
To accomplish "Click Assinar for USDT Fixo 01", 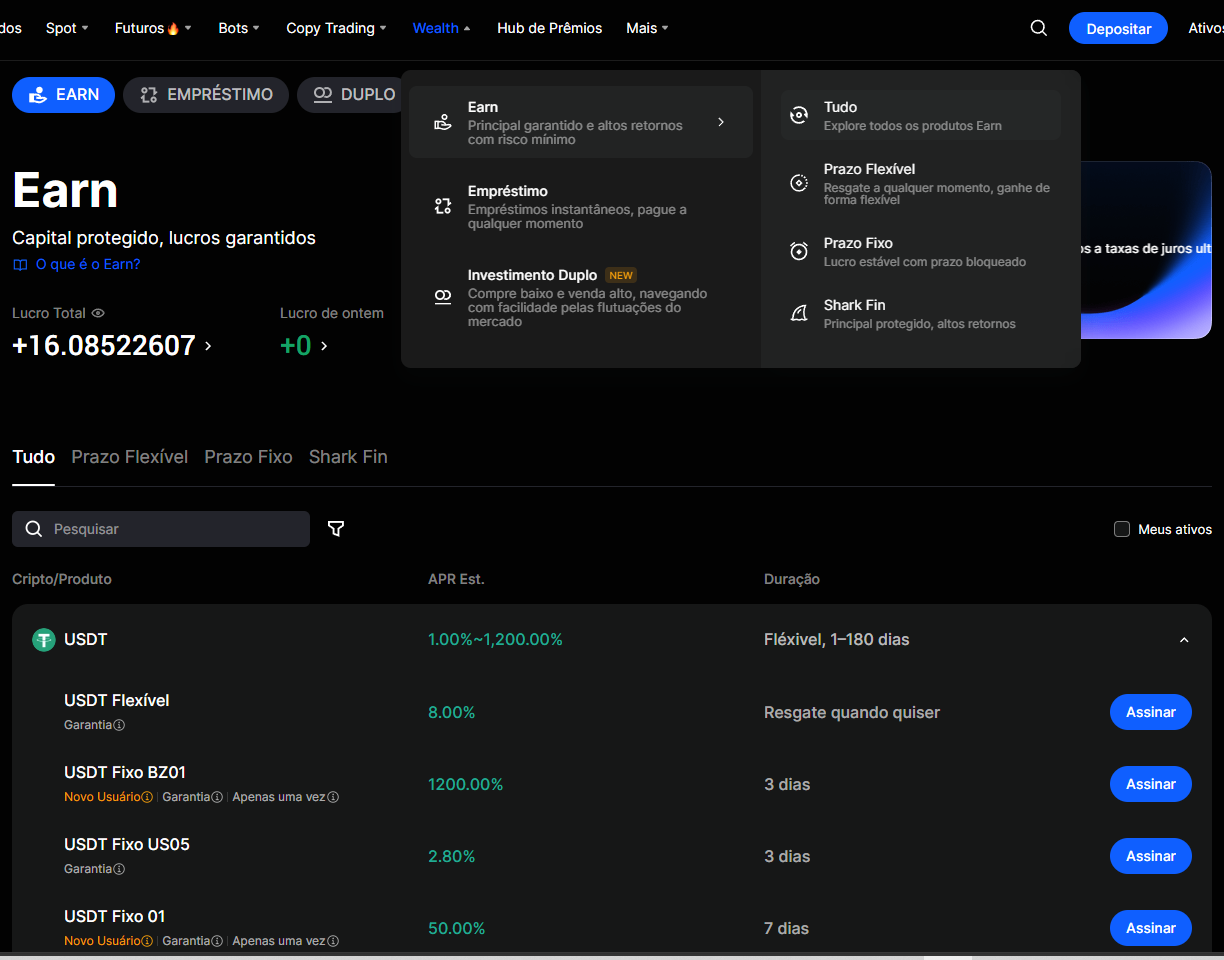I will [1151, 928].
